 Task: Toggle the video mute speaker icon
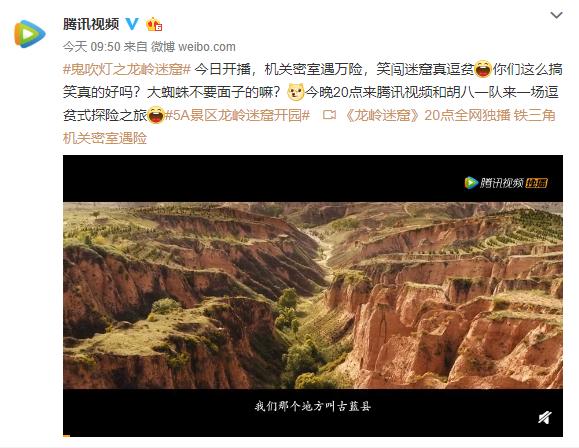tap(545, 418)
